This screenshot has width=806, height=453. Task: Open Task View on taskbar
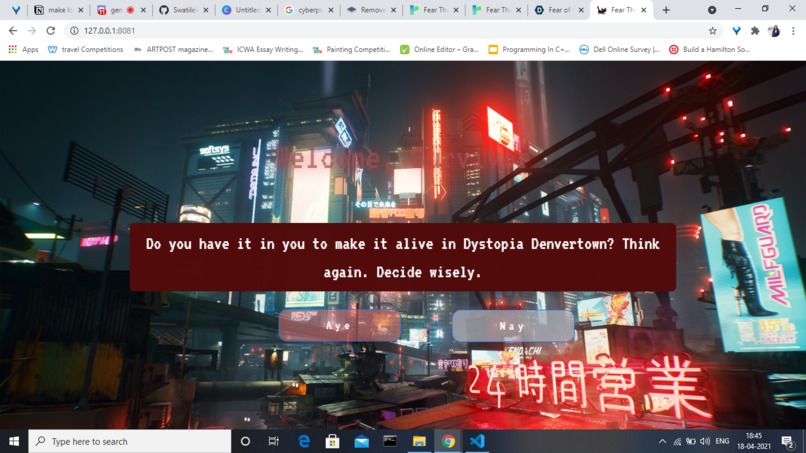[273, 441]
